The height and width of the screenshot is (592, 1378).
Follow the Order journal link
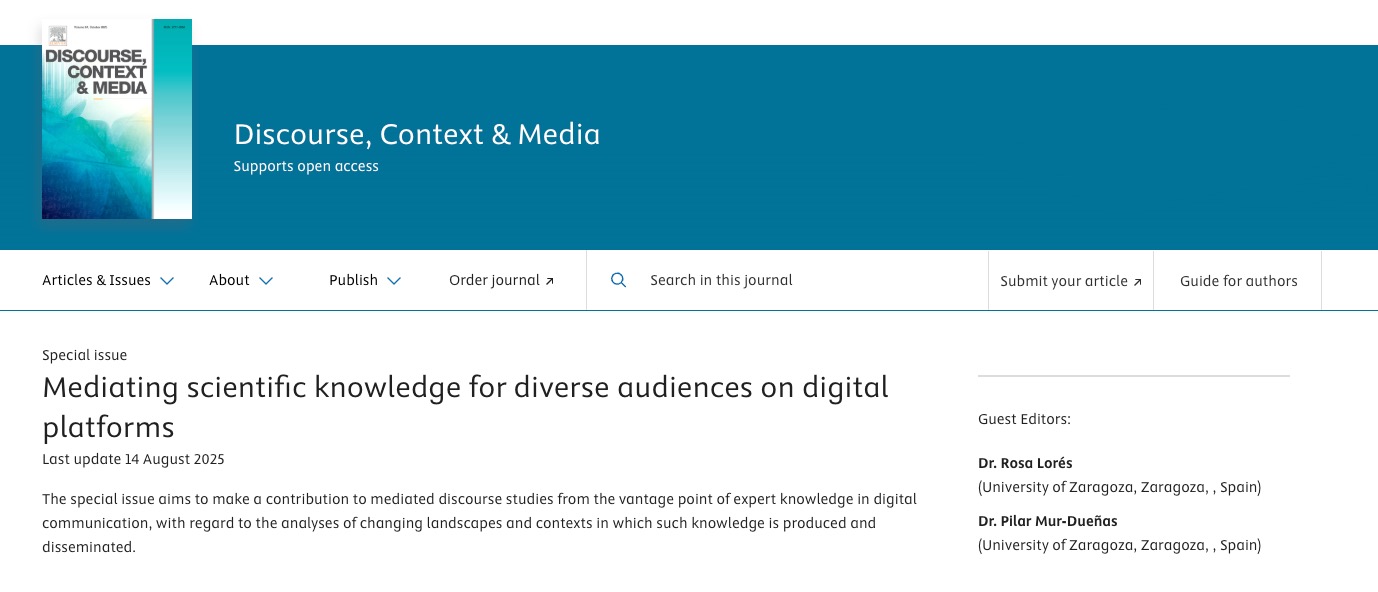point(494,281)
